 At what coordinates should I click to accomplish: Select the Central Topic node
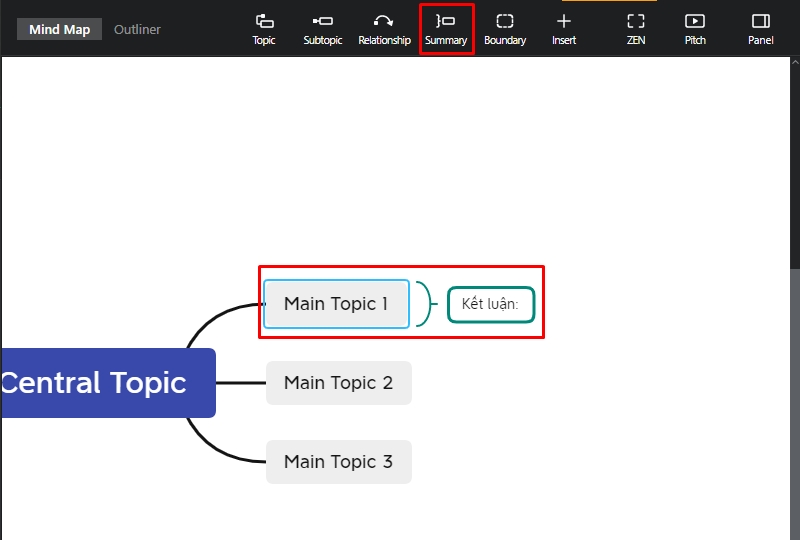108,383
